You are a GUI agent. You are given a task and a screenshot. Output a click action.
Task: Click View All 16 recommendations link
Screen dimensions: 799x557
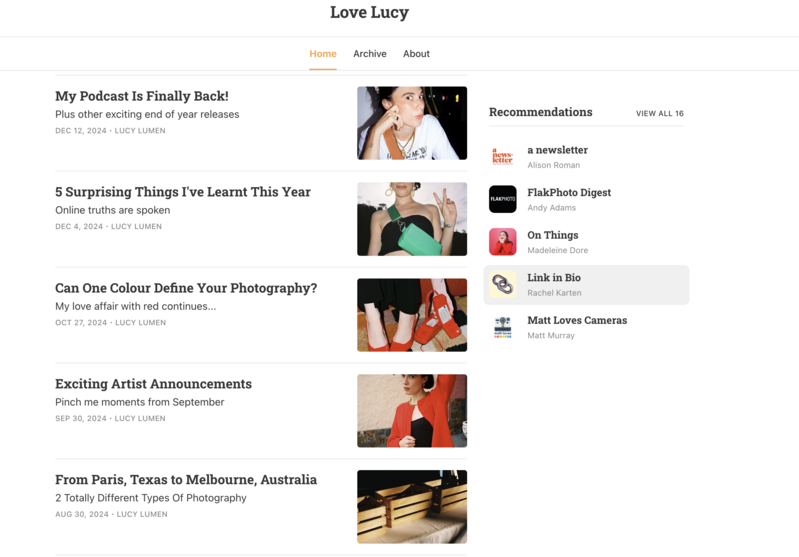(659, 114)
